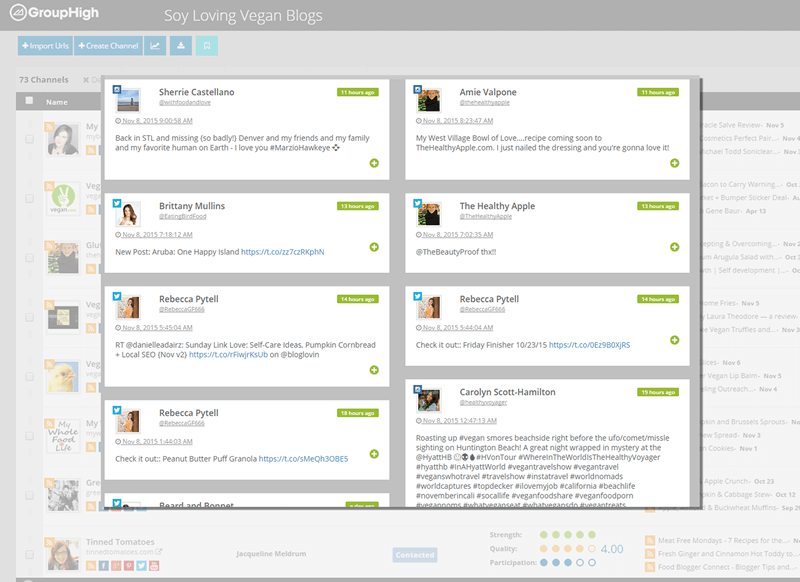Image resolution: width=800 pixels, height=582 pixels.
Task: Click Pinterest icon on Tinned Tomatoes row
Action: click(x=127, y=566)
